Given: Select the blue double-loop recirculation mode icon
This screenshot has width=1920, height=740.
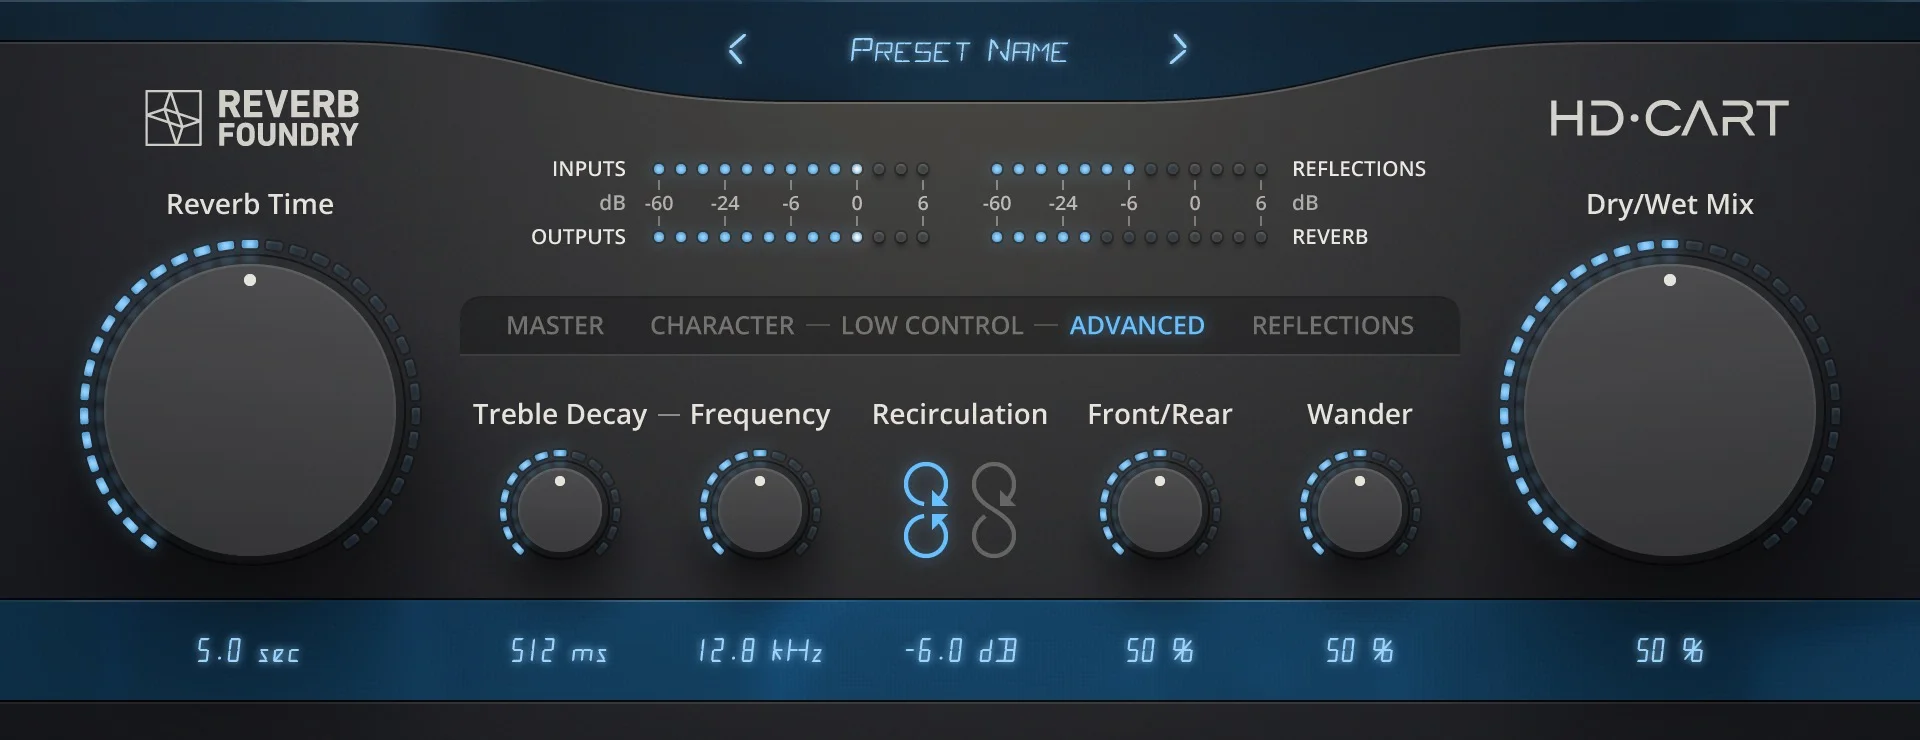Looking at the screenshot, I should tap(926, 510).
